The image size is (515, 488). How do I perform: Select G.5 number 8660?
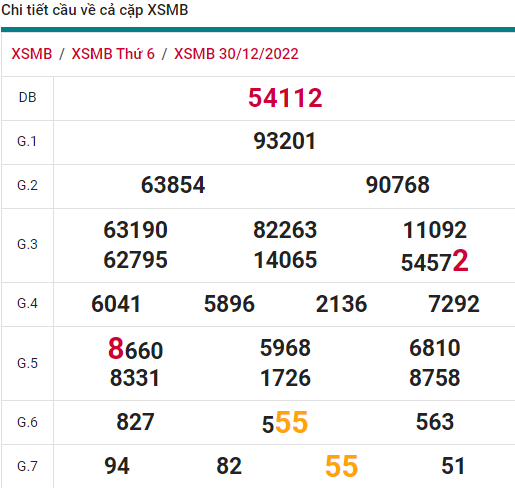[135, 349]
